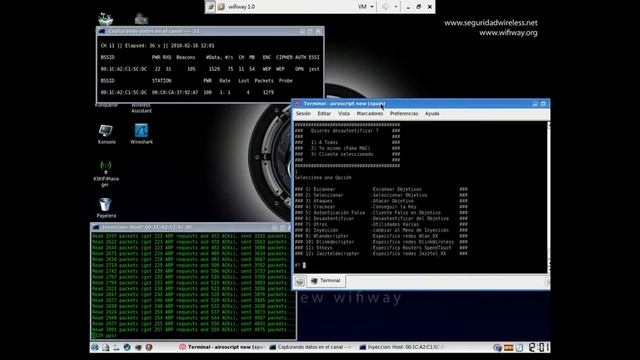Click the boat-shaped desktop icon at top

click(106, 19)
